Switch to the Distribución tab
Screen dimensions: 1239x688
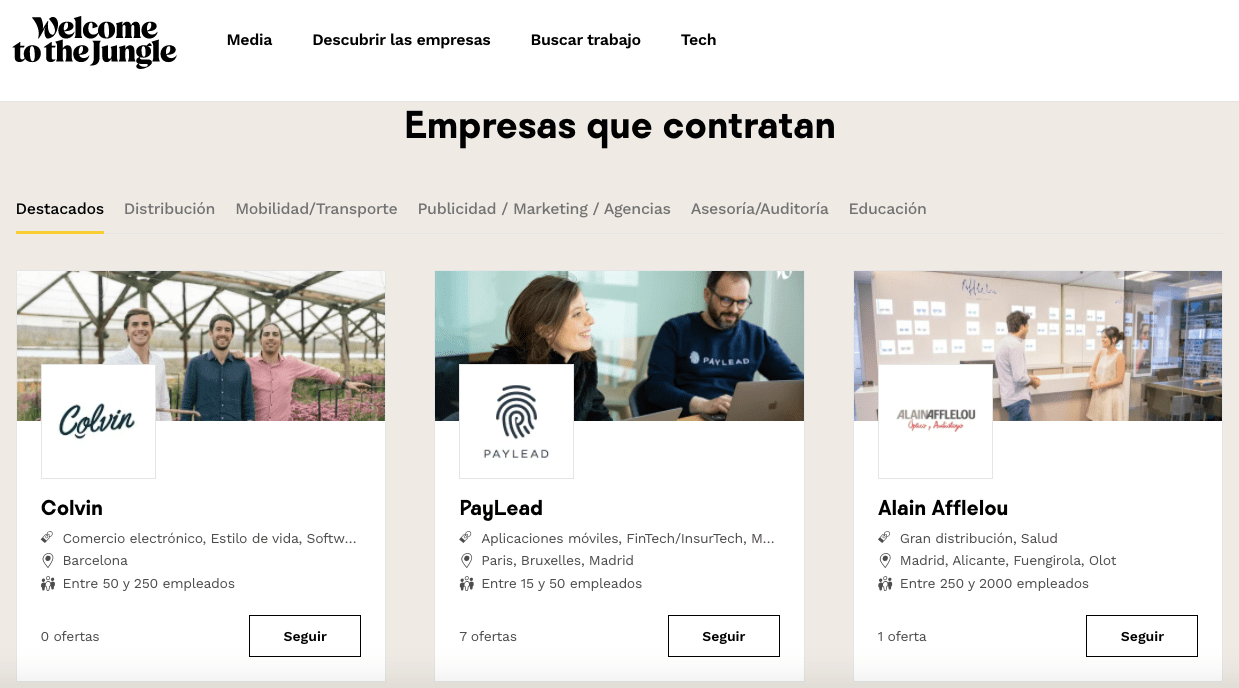click(x=169, y=209)
